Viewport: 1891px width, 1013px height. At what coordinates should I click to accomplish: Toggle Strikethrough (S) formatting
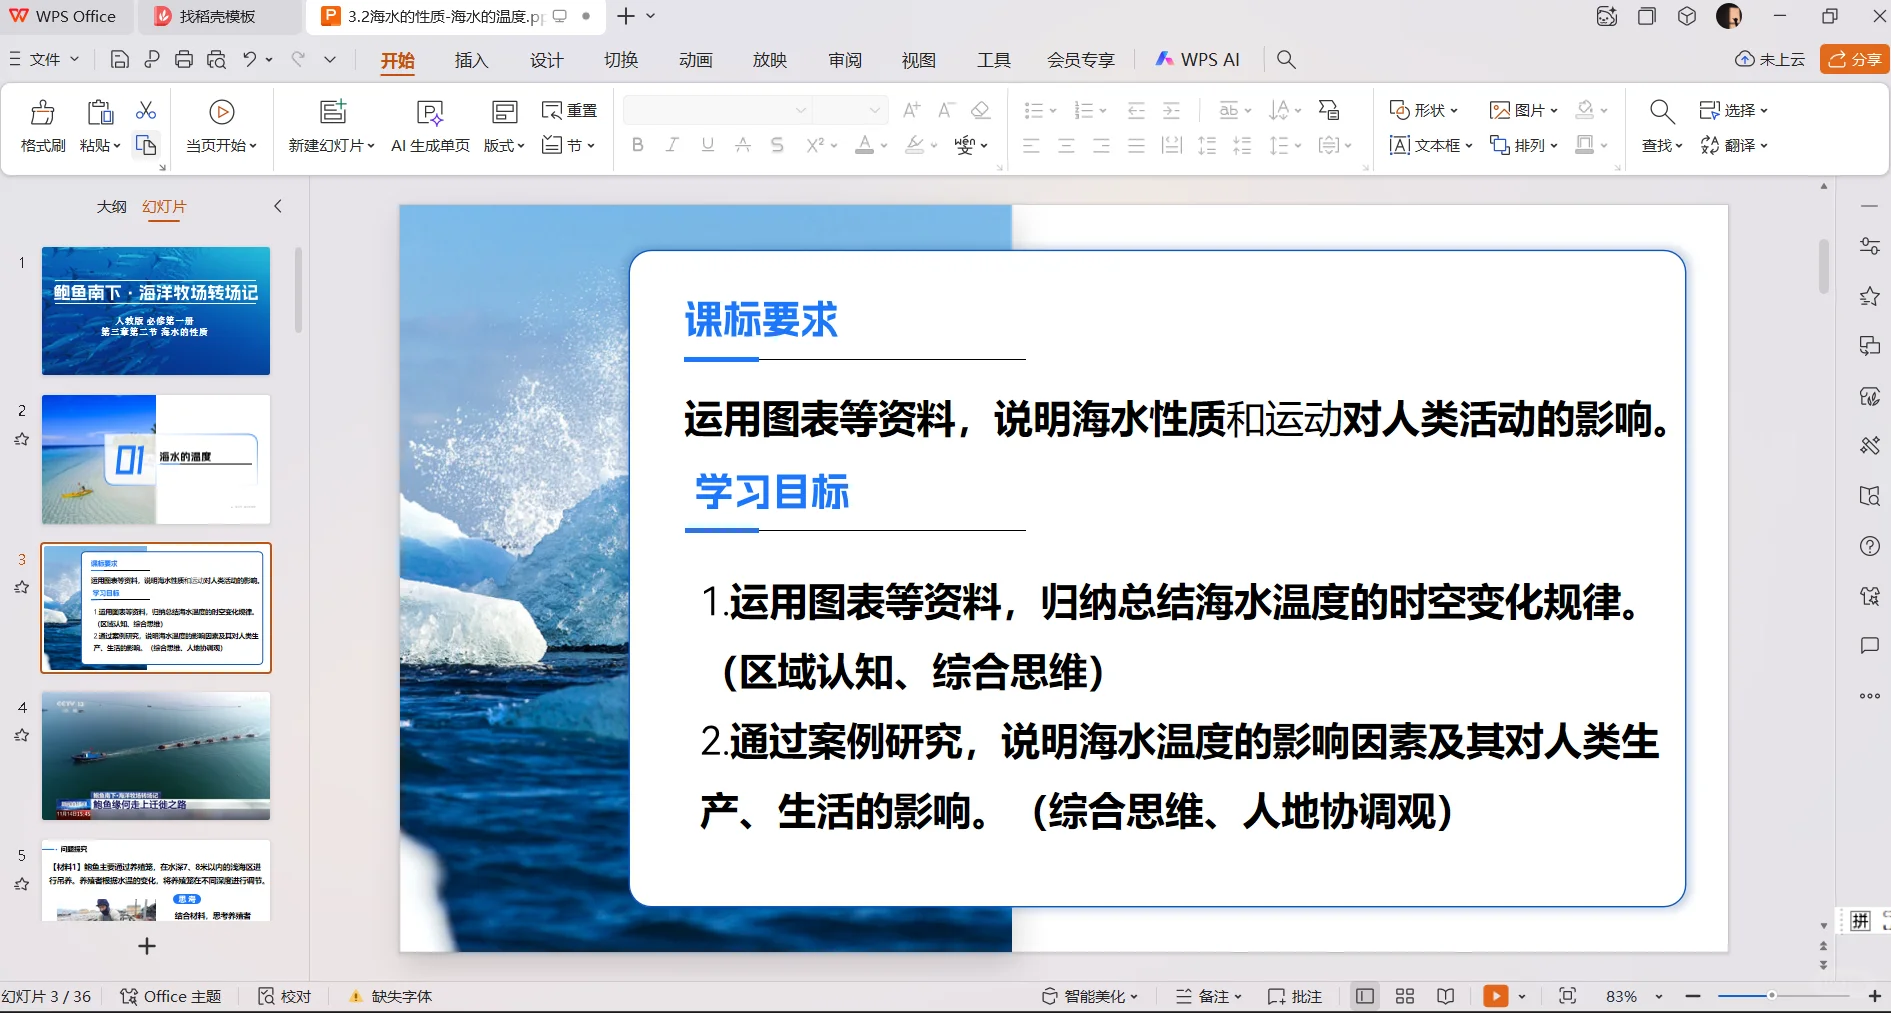(777, 145)
